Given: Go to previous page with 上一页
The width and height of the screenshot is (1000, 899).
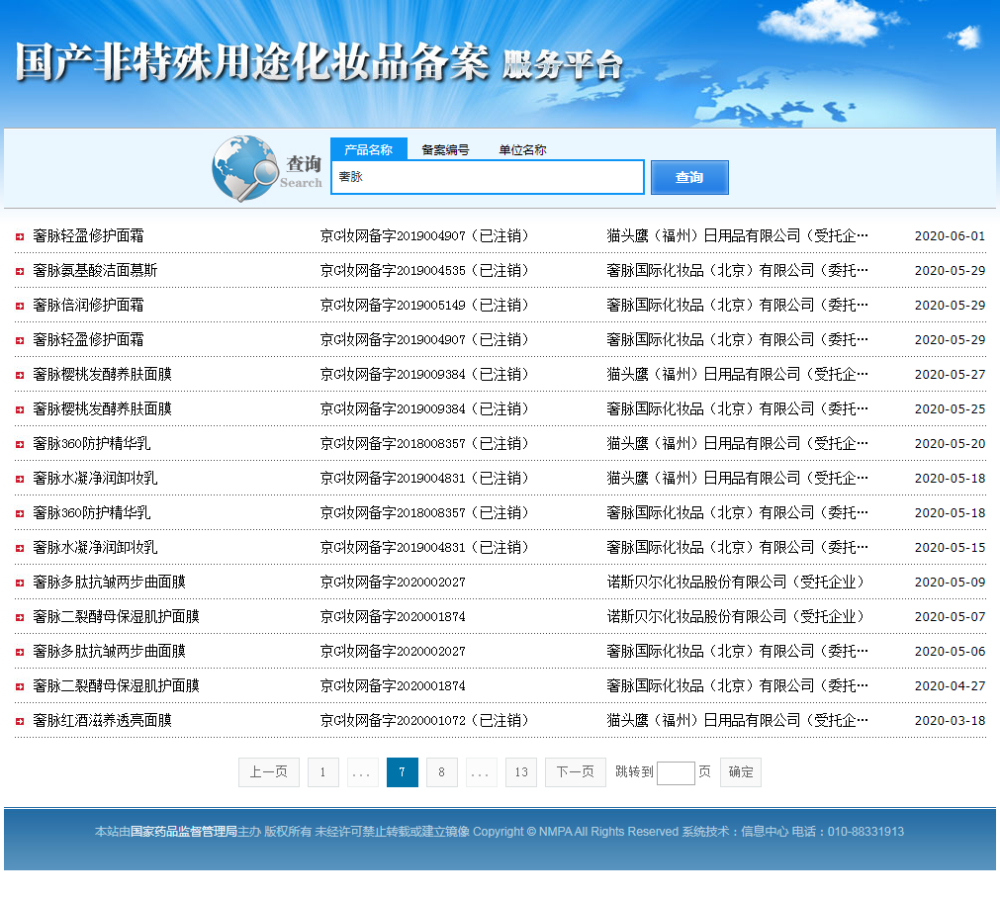Looking at the screenshot, I should tap(268, 772).
